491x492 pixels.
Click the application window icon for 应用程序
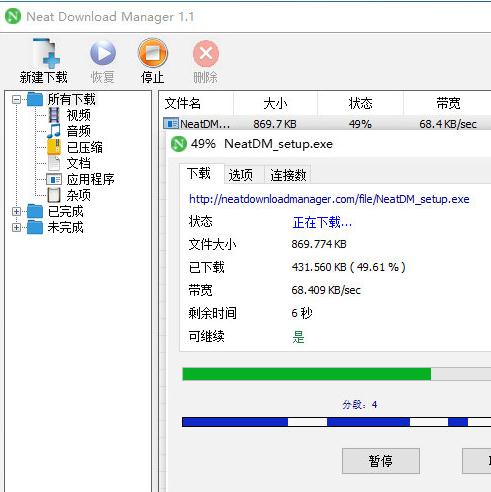54,179
